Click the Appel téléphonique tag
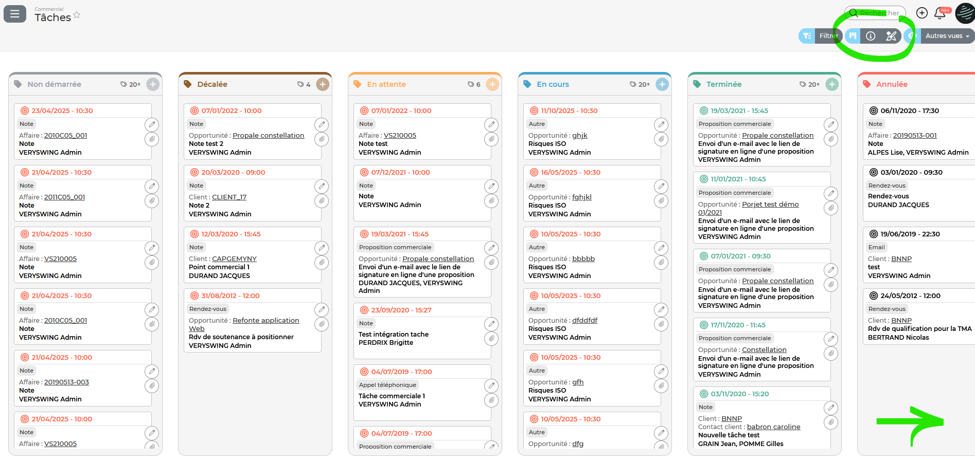Screen dimensions: 975x462 click(387, 386)
